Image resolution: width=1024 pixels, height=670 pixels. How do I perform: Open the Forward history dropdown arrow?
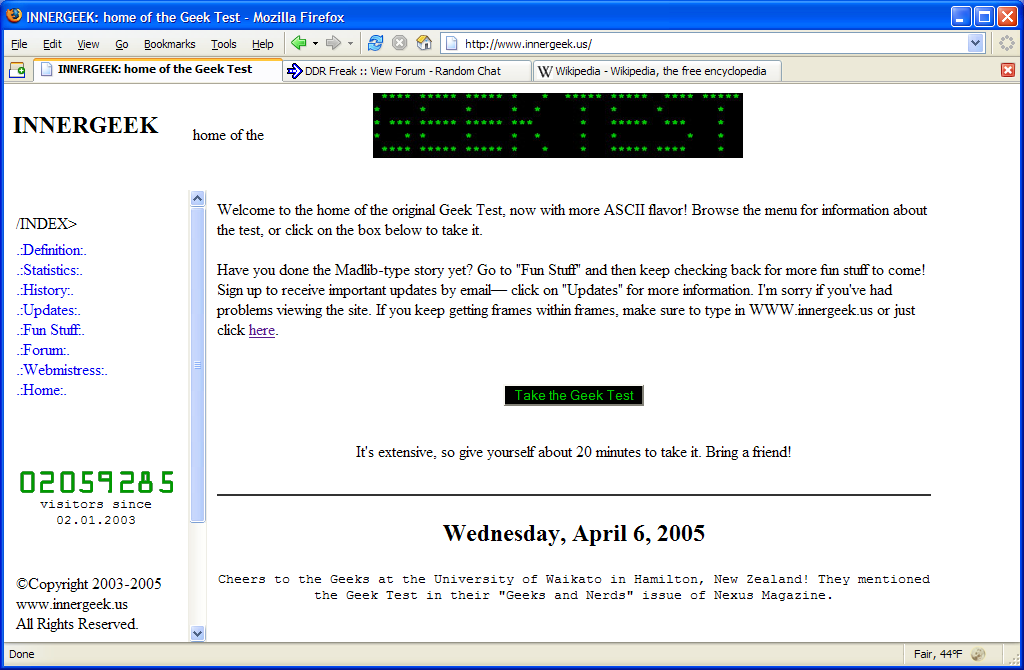[x=350, y=44]
